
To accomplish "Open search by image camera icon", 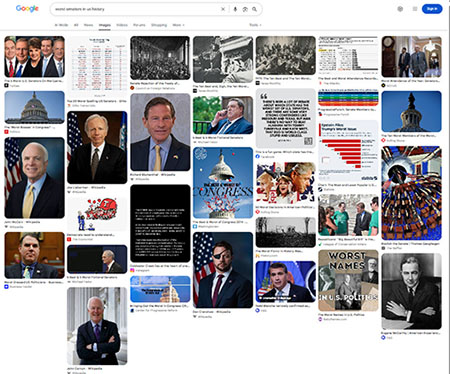I will [x=245, y=9].
